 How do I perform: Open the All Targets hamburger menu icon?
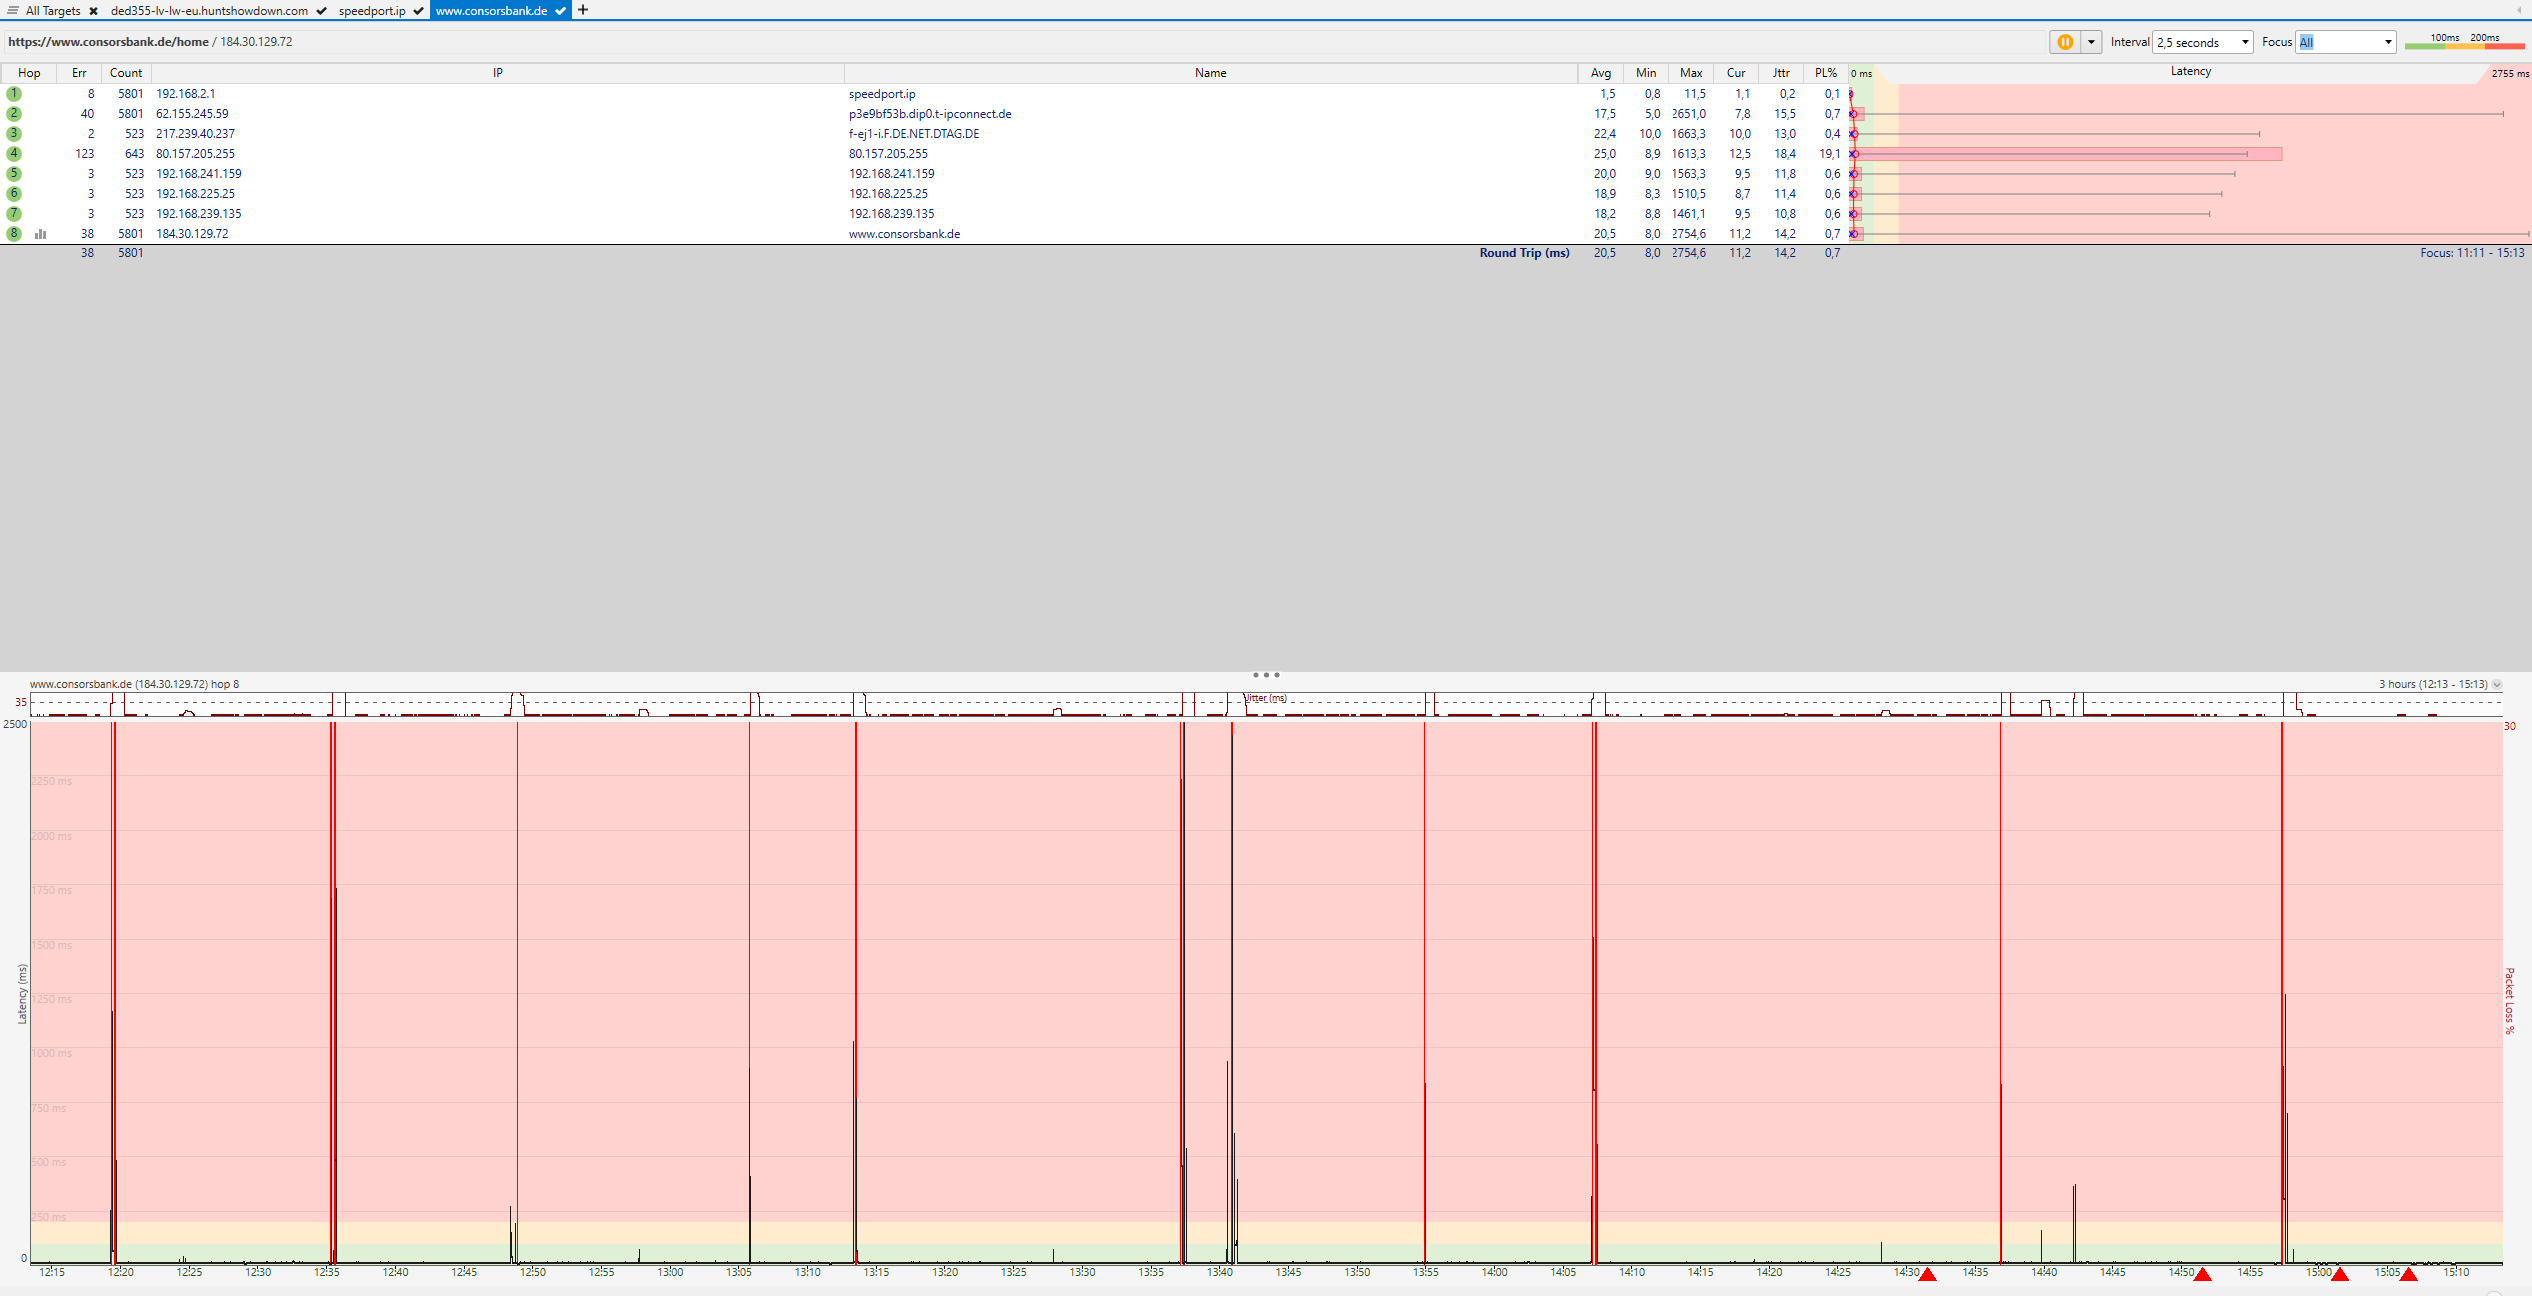coord(13,10)
